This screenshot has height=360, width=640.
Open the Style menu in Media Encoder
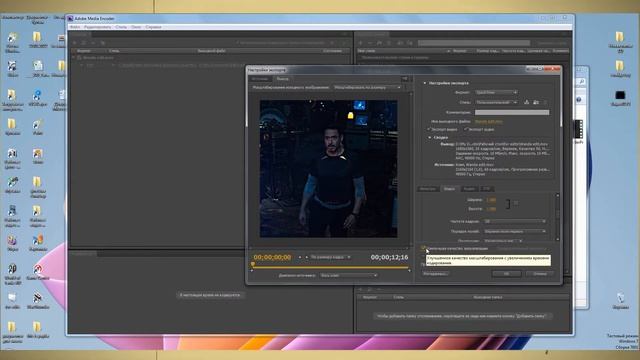coord(121,27)
